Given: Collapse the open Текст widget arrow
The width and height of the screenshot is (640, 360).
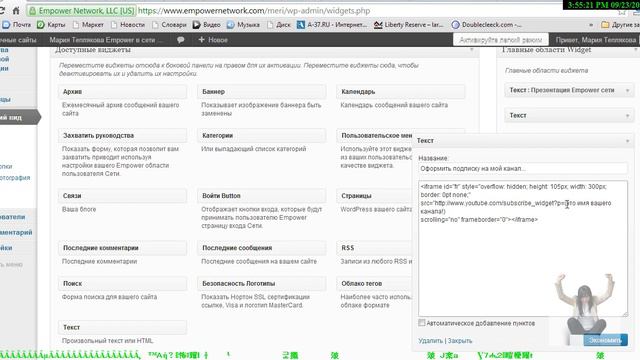Looking at the screenshot, I should (x=627, y=141).
